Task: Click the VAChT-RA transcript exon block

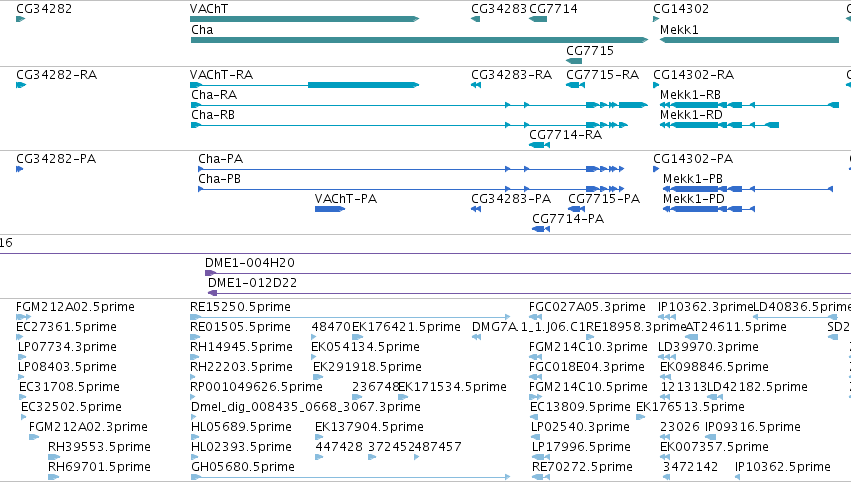Action: coord(364,85)
